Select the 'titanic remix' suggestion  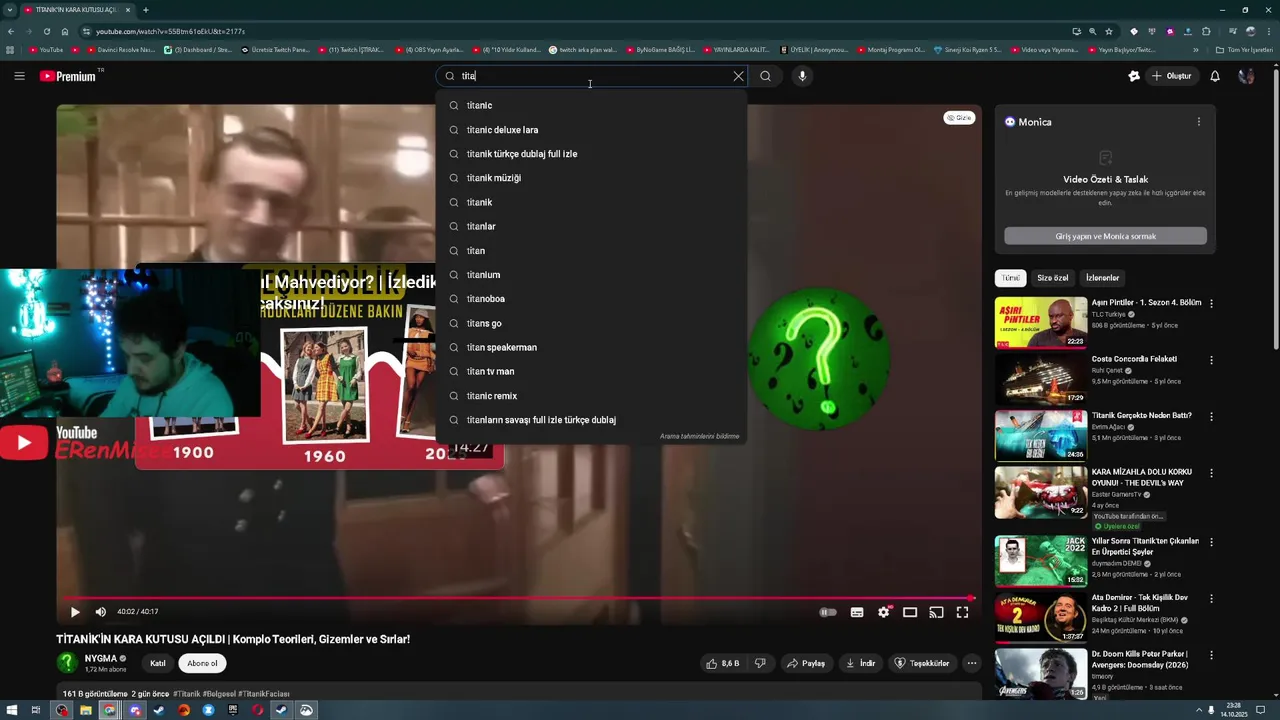point(591,396)
